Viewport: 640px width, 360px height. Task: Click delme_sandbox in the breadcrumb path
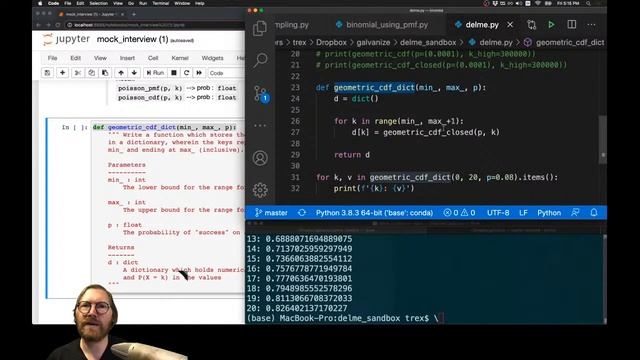pyautogui.click(x=428, y=42)
